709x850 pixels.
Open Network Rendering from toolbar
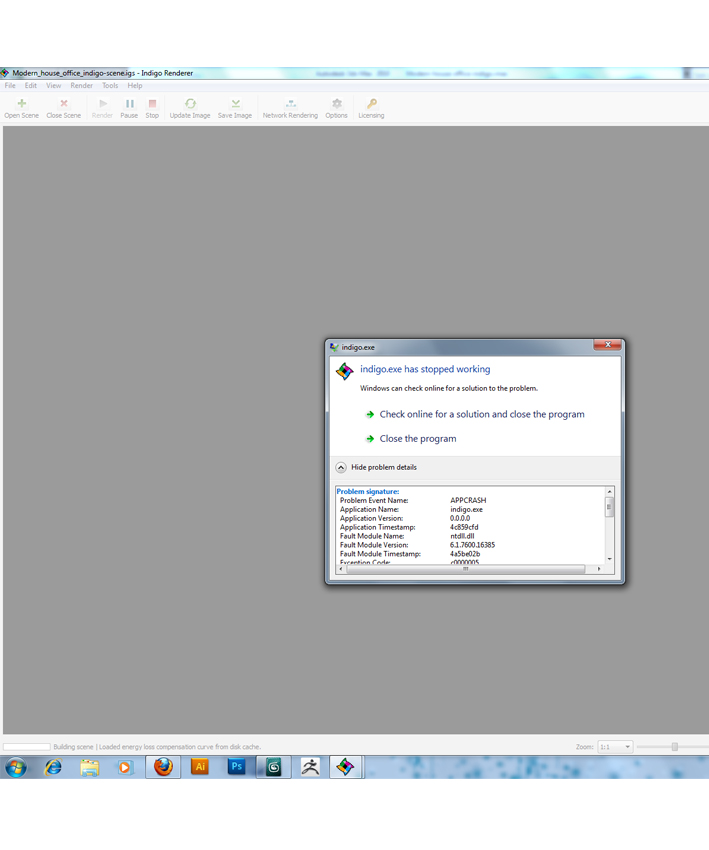coord(290,104)
